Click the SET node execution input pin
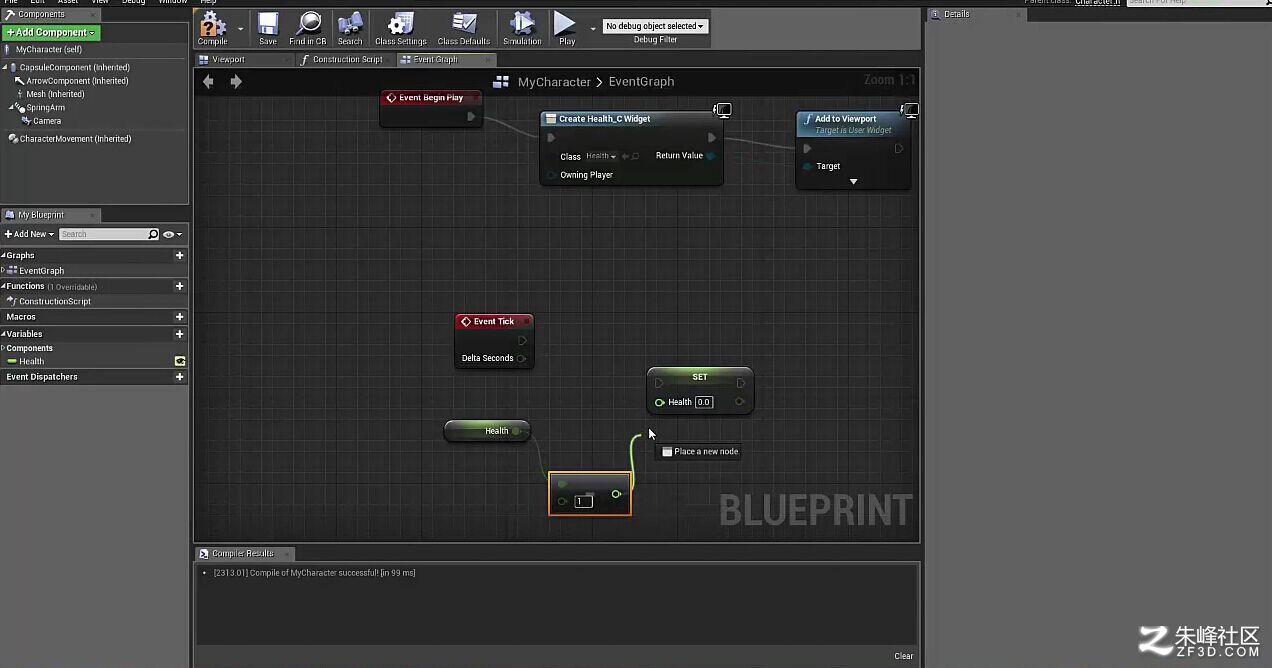The width and height of the screenshot is (1272, 668). tap(659, 382)
